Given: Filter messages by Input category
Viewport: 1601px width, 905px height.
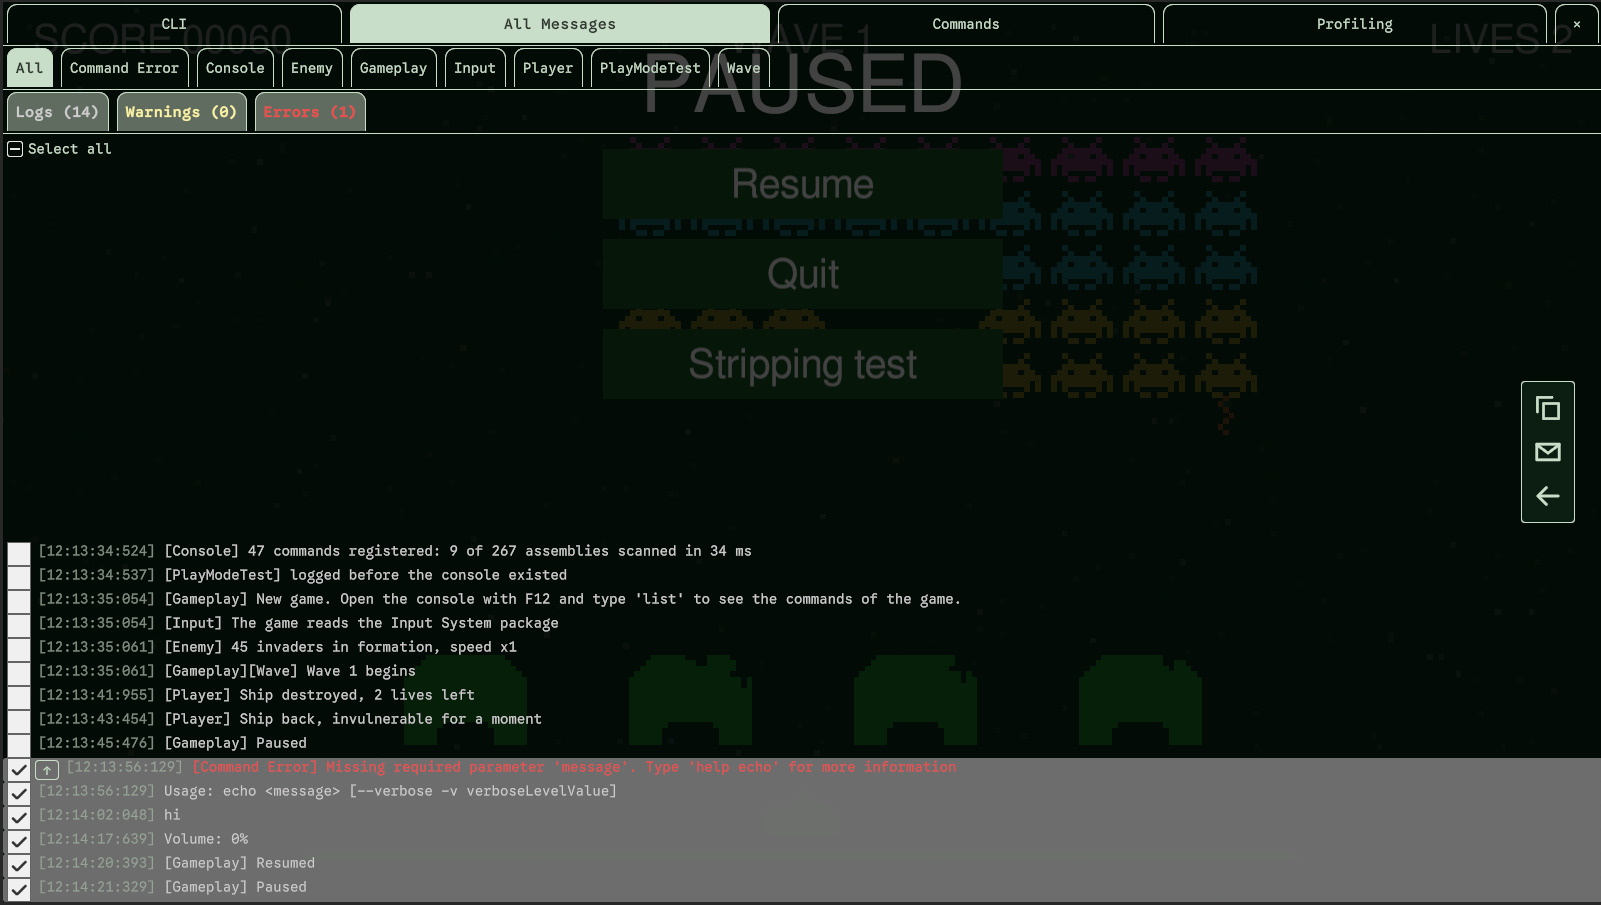Looking at the screenshot, I should coord(475,68).
